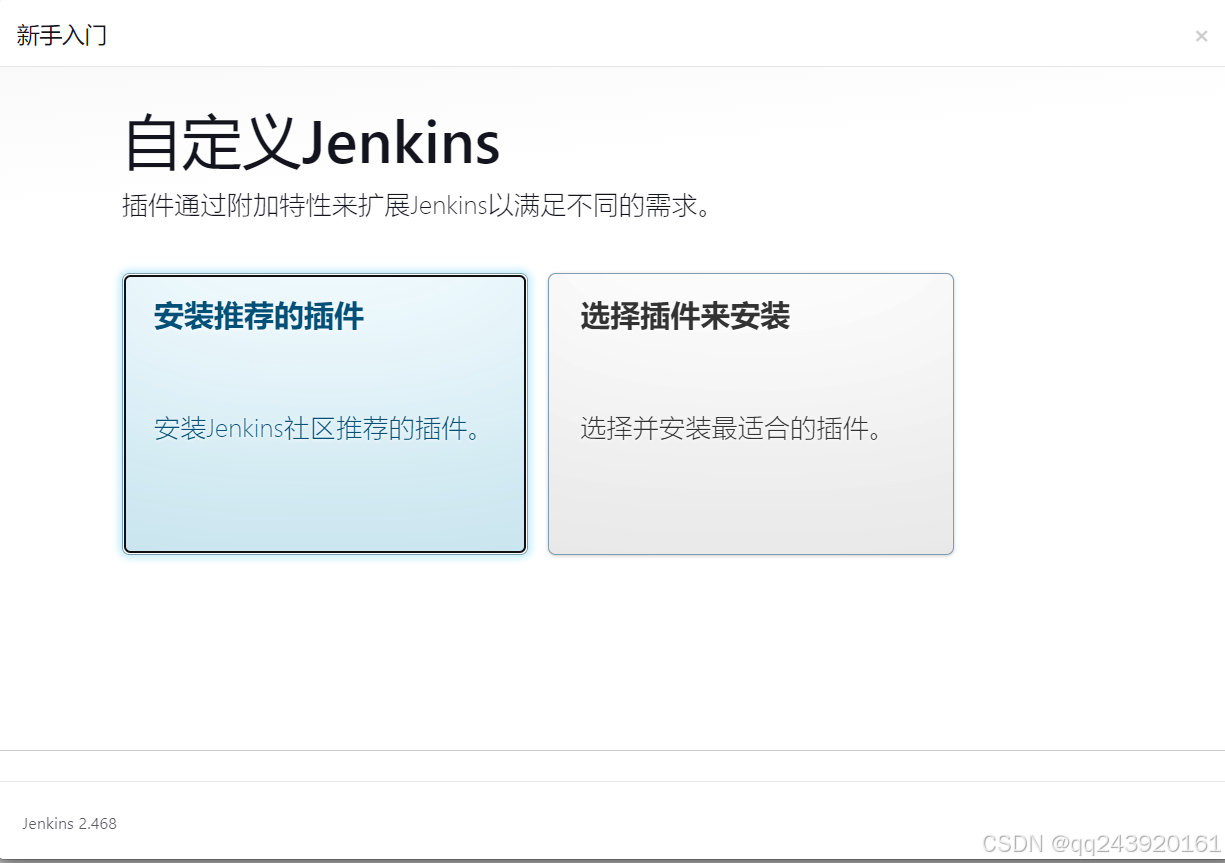Click the Jenkins 2.468 version text
Viewport: 1225px width, 863px height.
click(69, 824)
